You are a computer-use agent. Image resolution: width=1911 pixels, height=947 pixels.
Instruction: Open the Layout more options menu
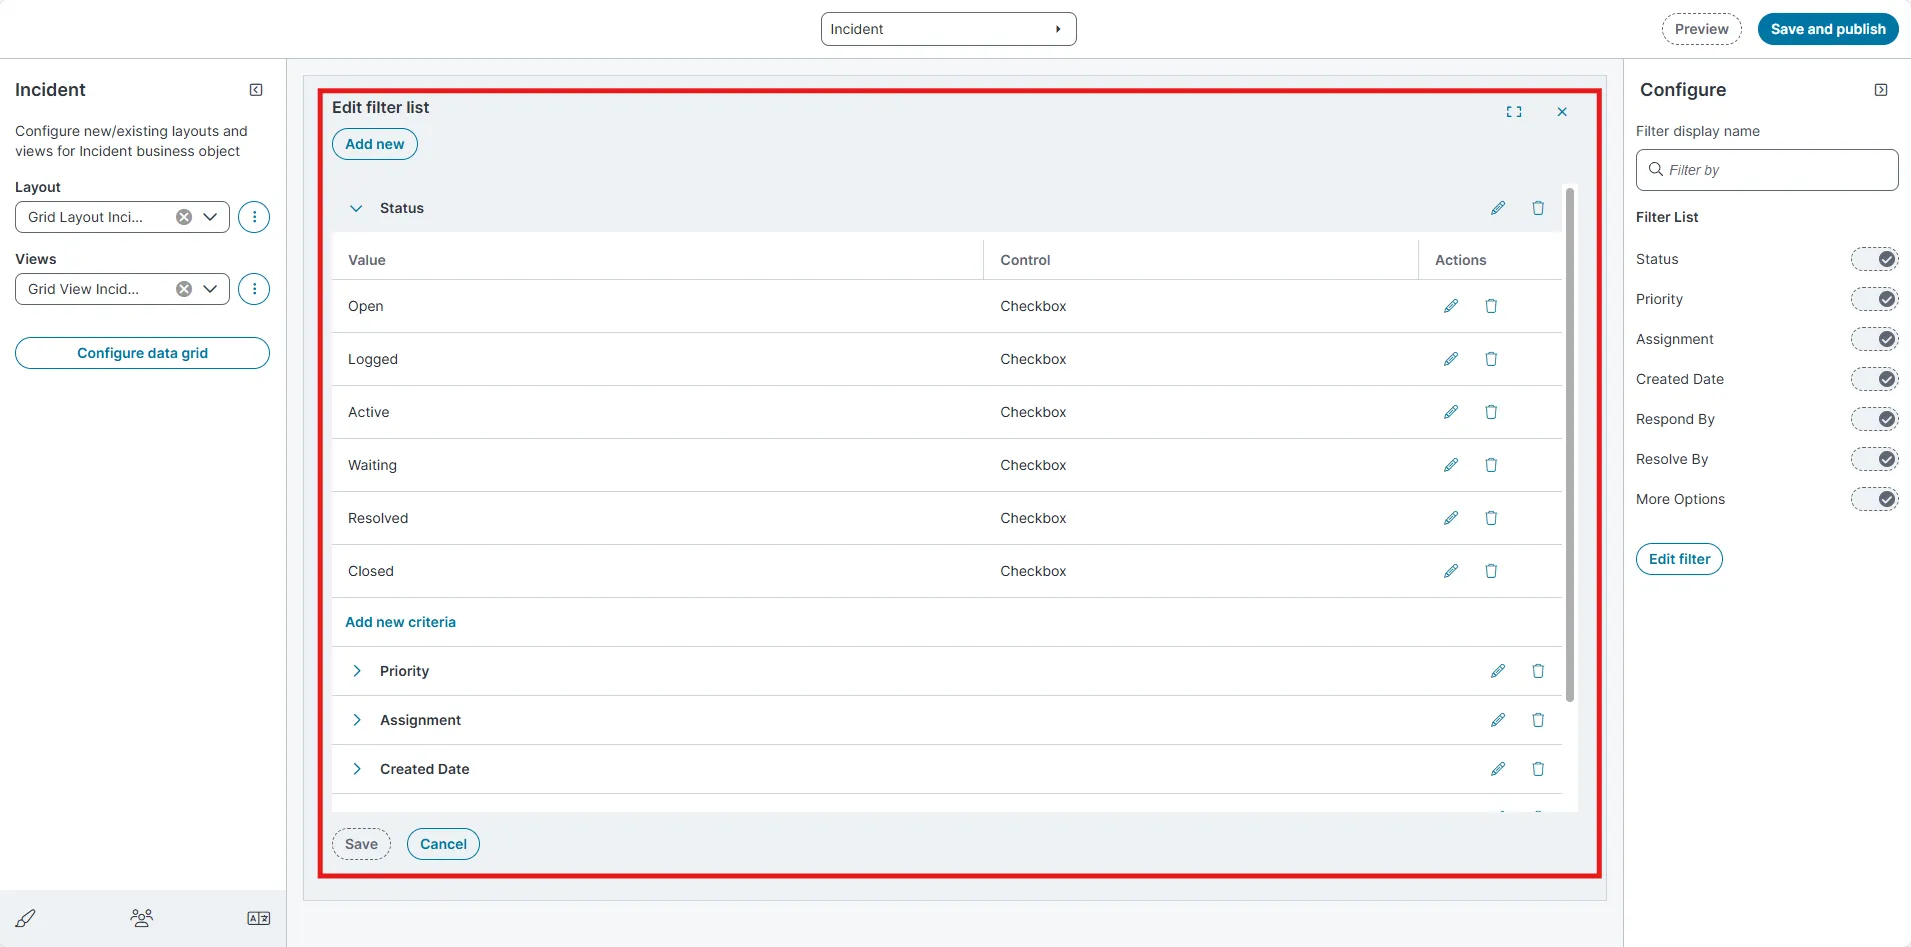[254, 217]
